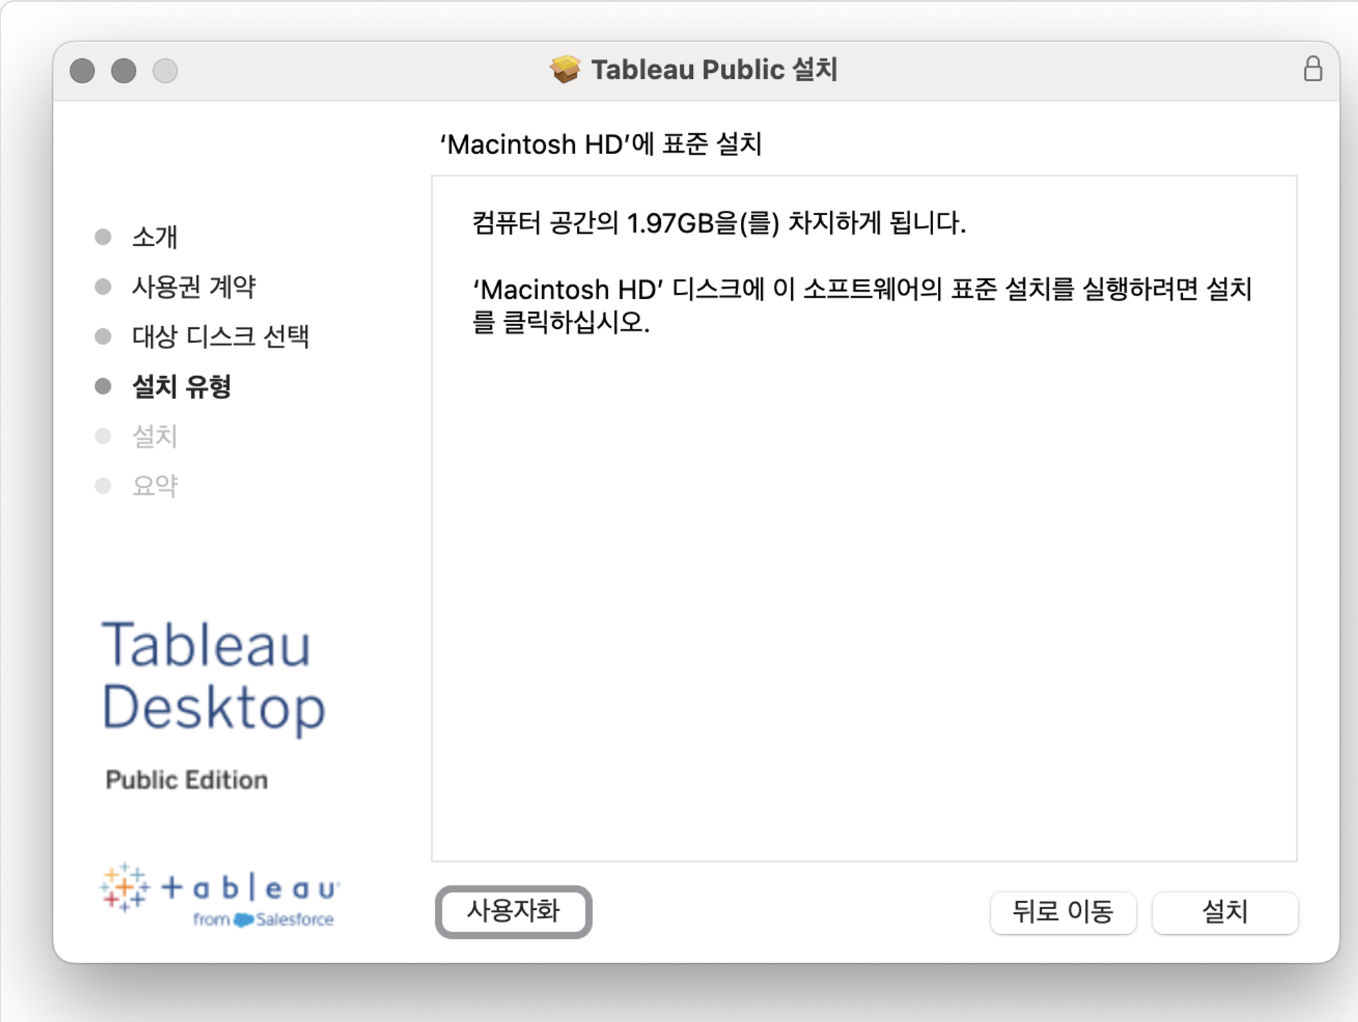This screenshot has width=1358, height=1022.
Task: Click the 'Macintosh HD'에 표준 설치 heading
Action: [x=601, y=144]
